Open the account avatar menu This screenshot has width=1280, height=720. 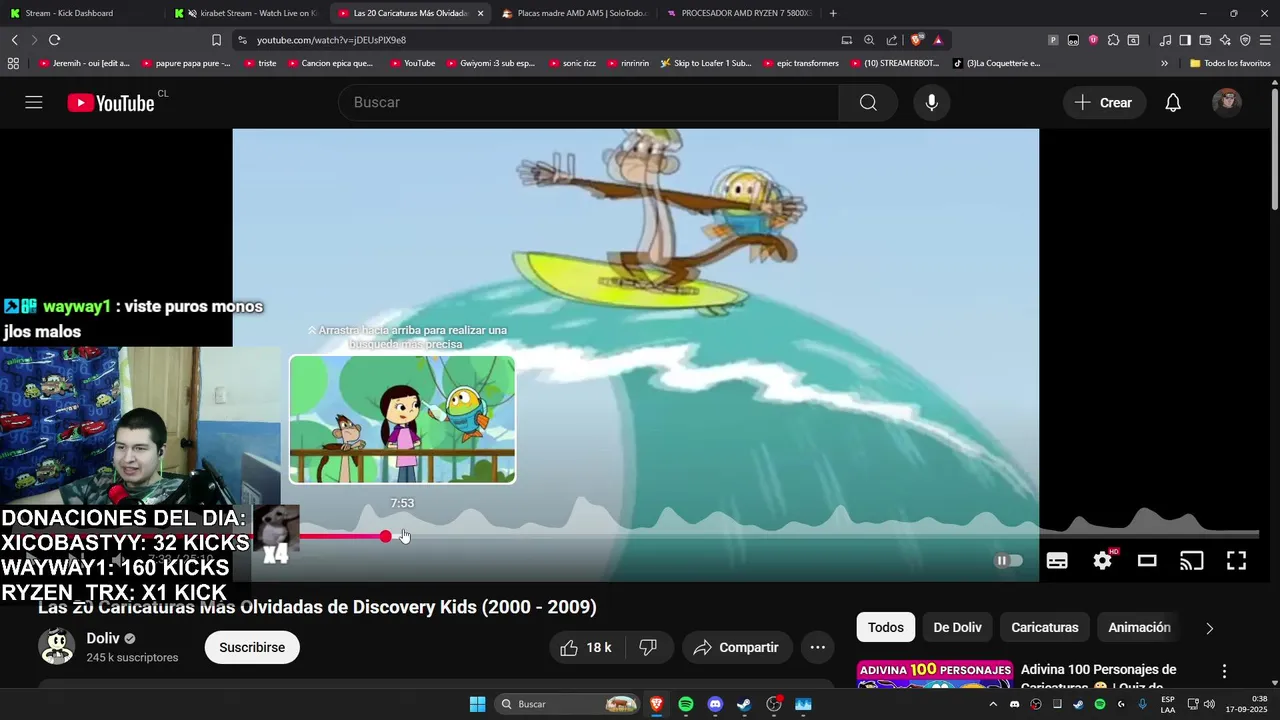coord(1227,102)
